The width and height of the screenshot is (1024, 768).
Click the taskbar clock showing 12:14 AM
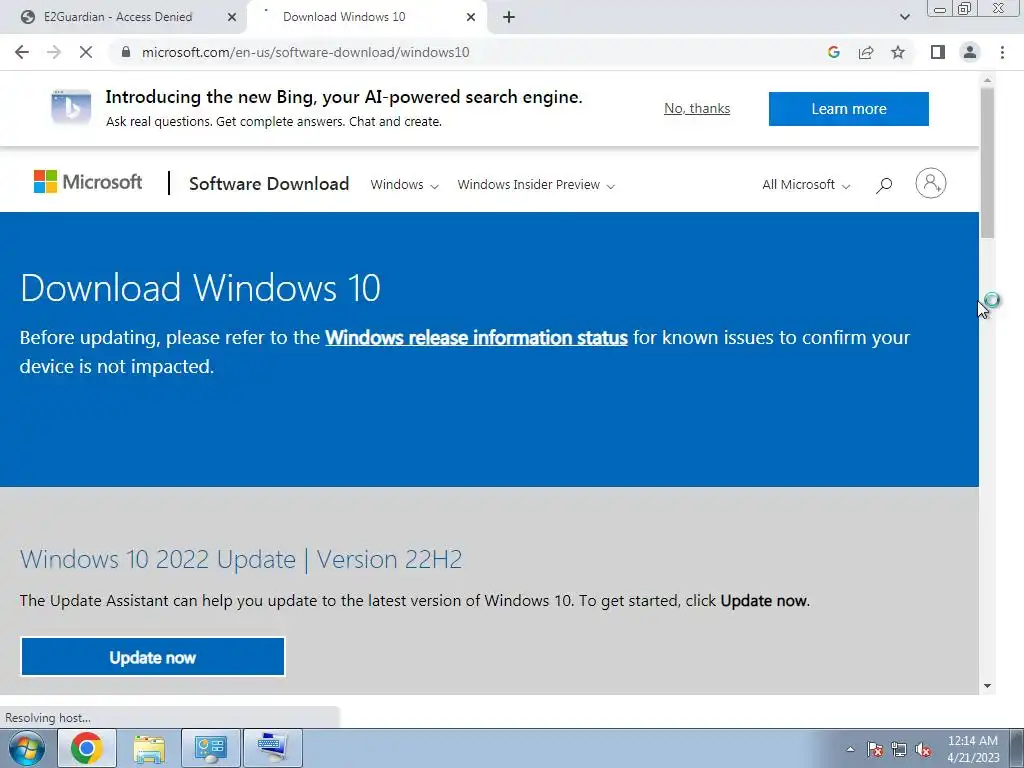coord(973,749)
